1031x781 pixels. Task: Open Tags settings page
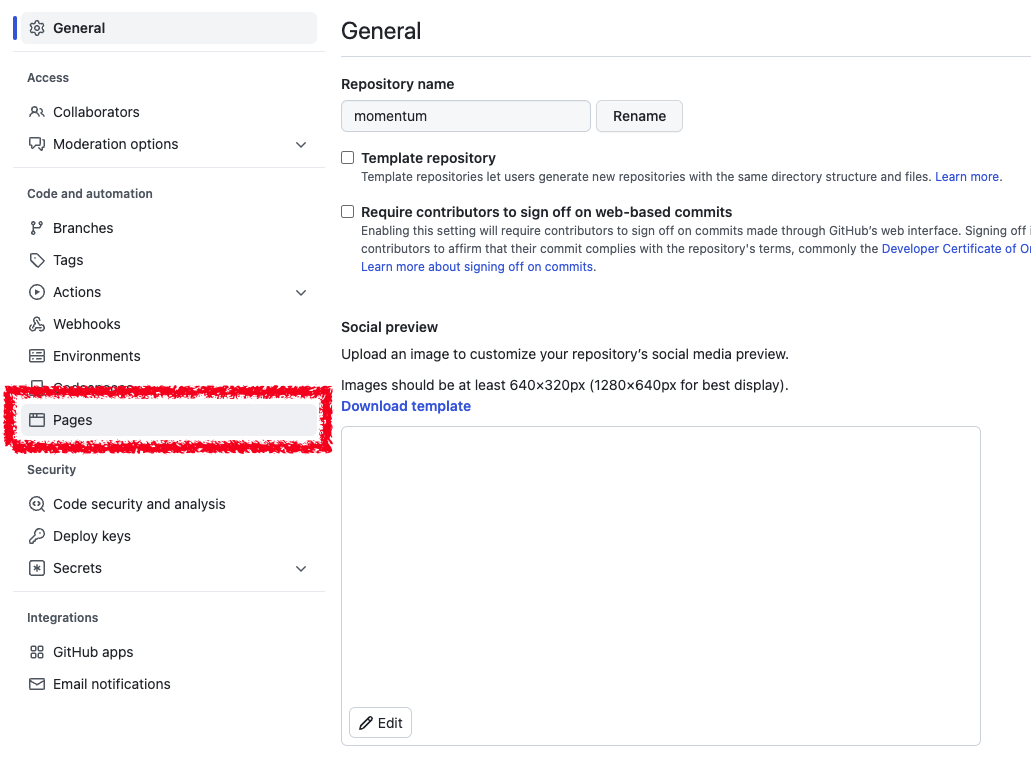[168, 260]
